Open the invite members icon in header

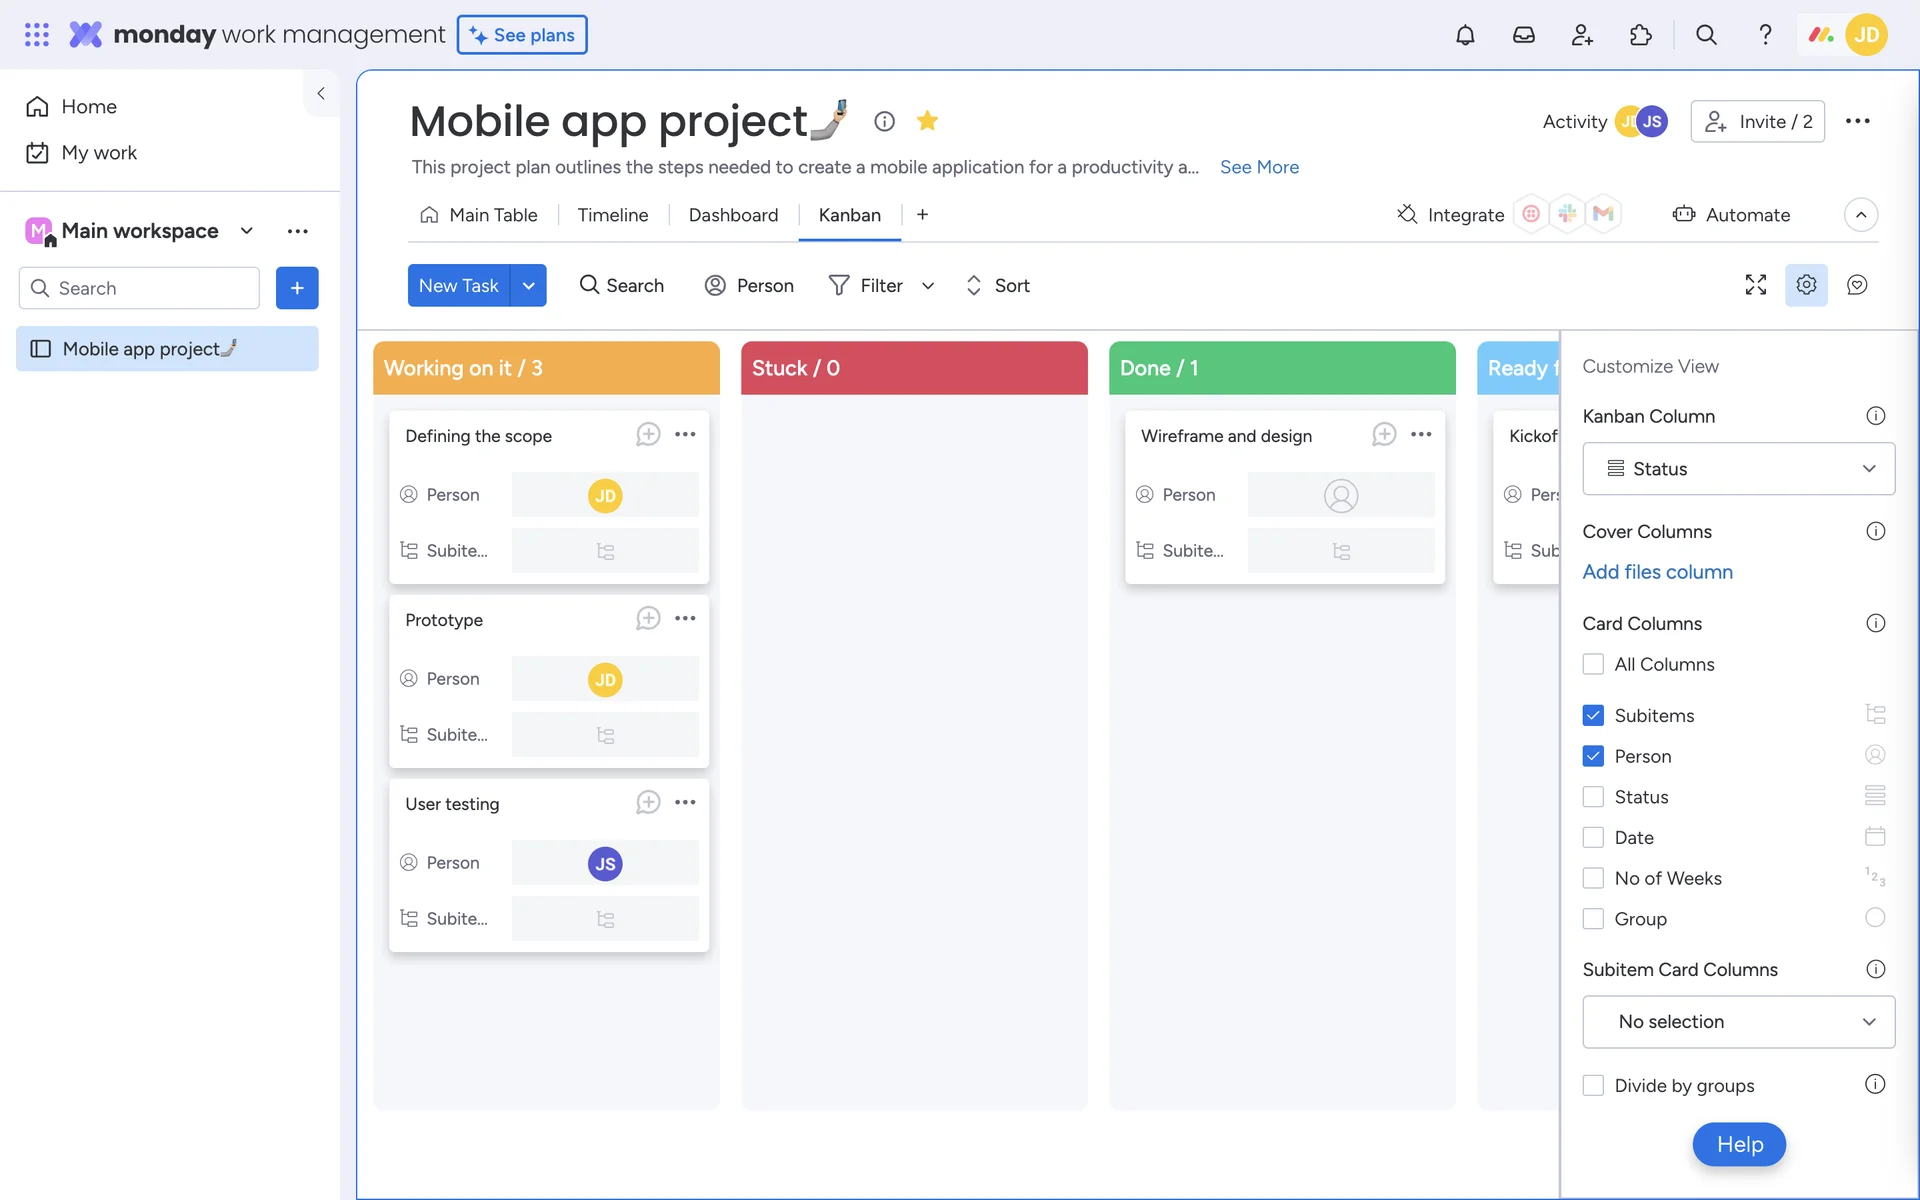[1582, 35]
